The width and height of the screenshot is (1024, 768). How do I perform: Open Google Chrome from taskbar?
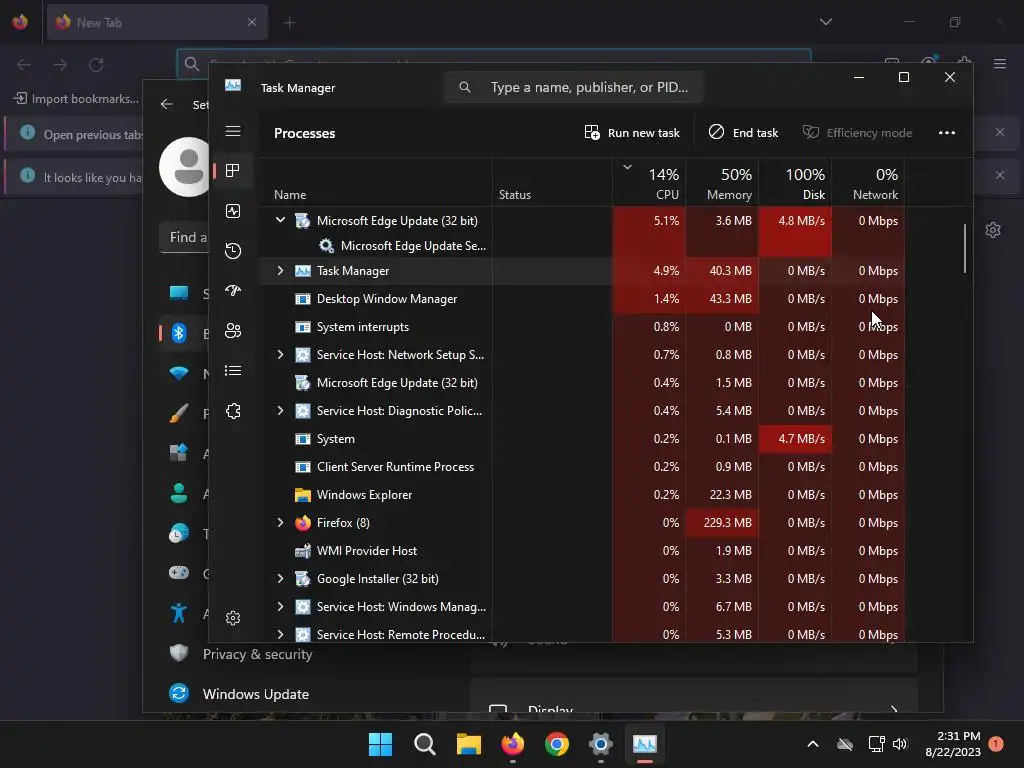click(x=556, y=744)
